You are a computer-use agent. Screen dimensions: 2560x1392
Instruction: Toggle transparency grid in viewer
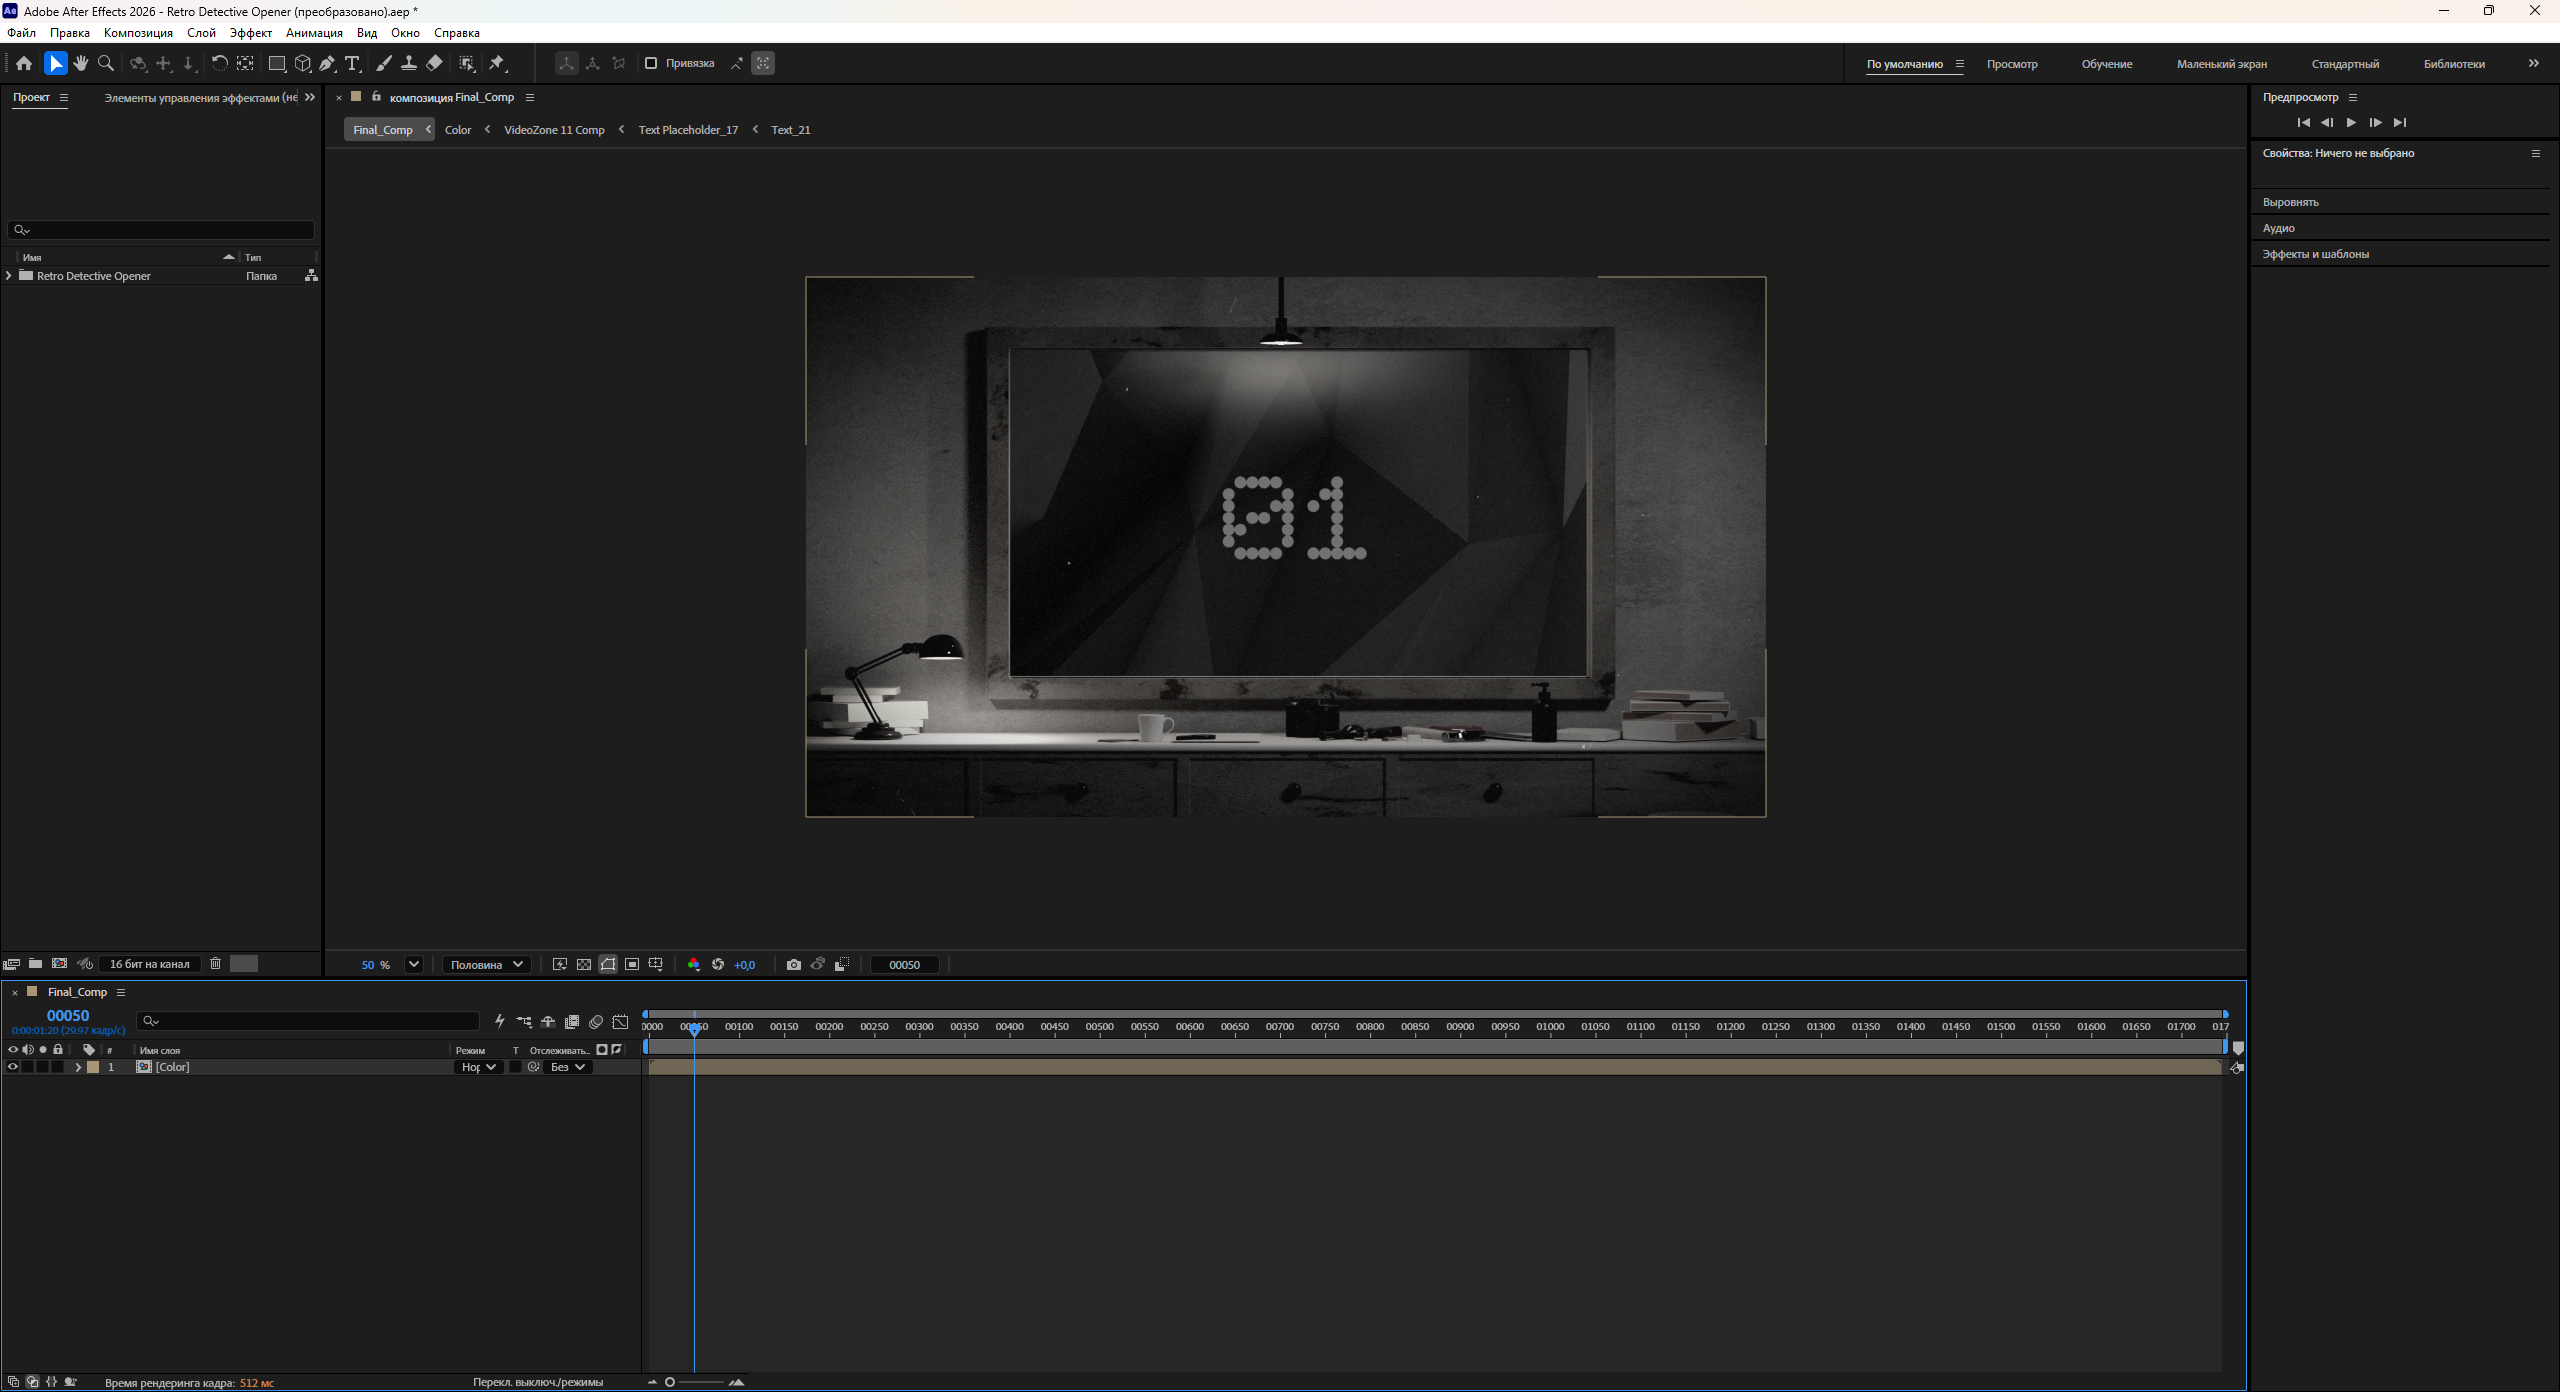(x=584, y=964)
